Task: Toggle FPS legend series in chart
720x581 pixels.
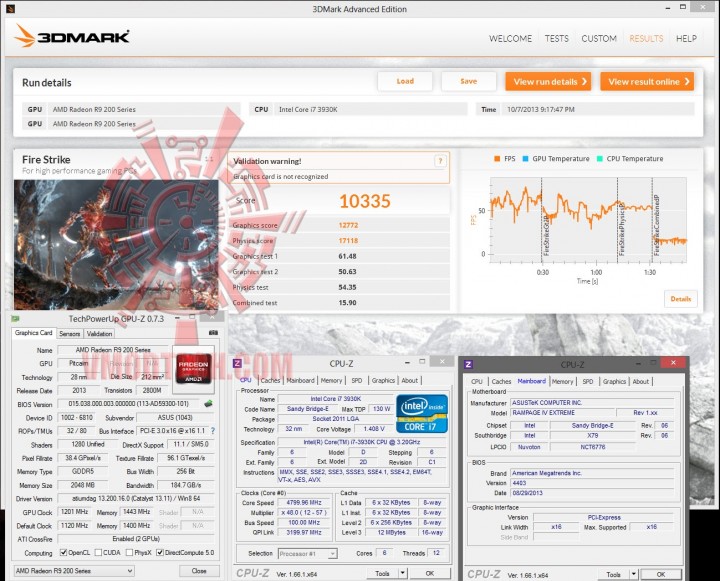Action: (504, 158)
